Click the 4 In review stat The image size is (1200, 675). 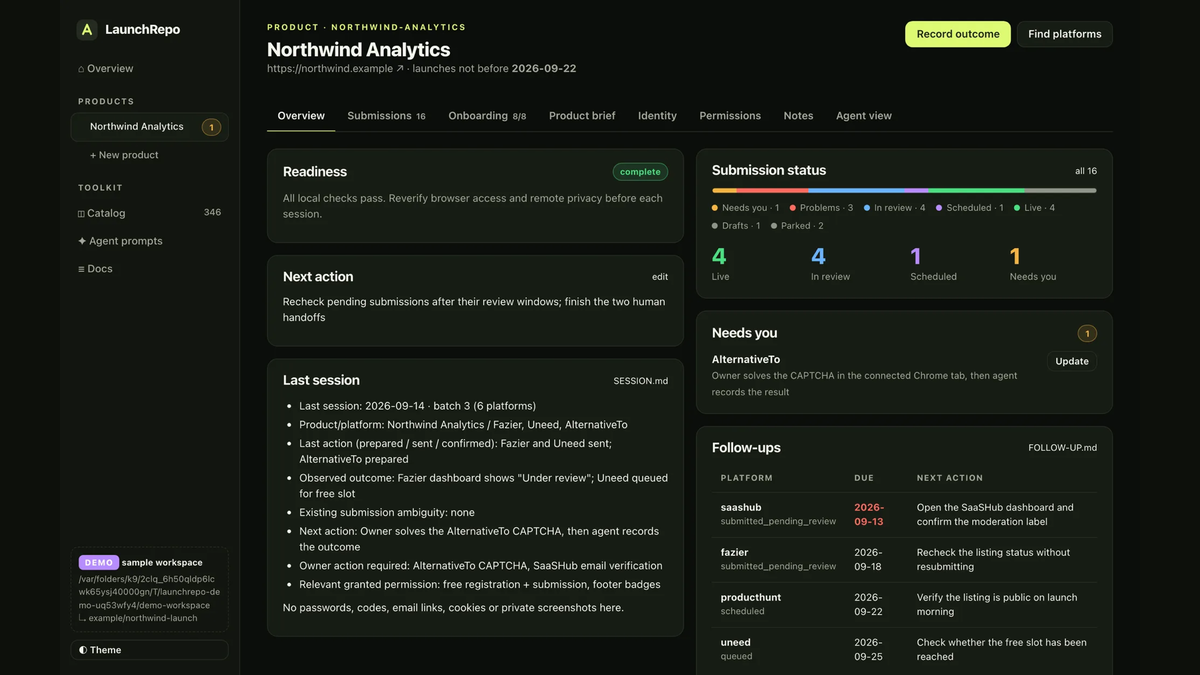[x=830, y=264]
